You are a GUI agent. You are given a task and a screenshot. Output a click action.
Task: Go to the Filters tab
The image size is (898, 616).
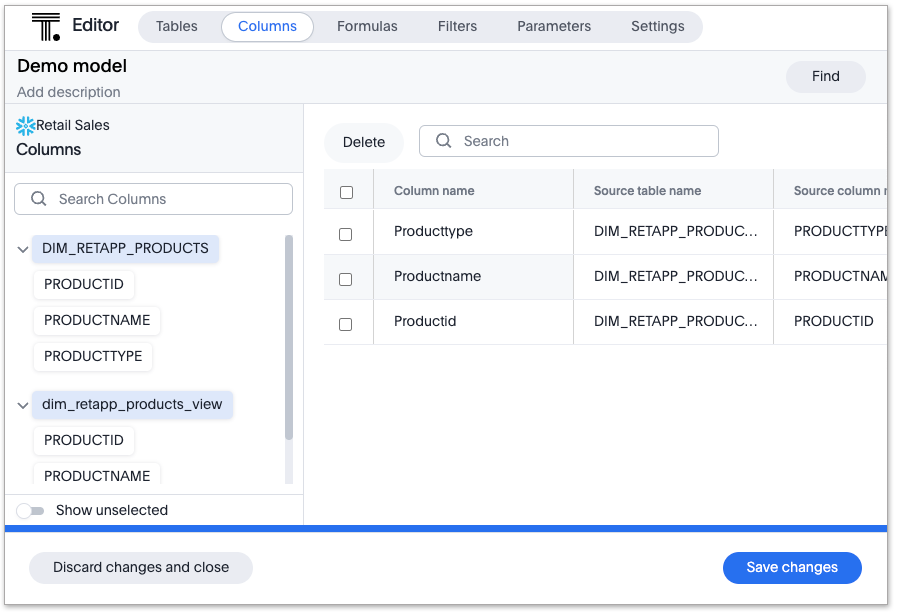pos(457,27)
